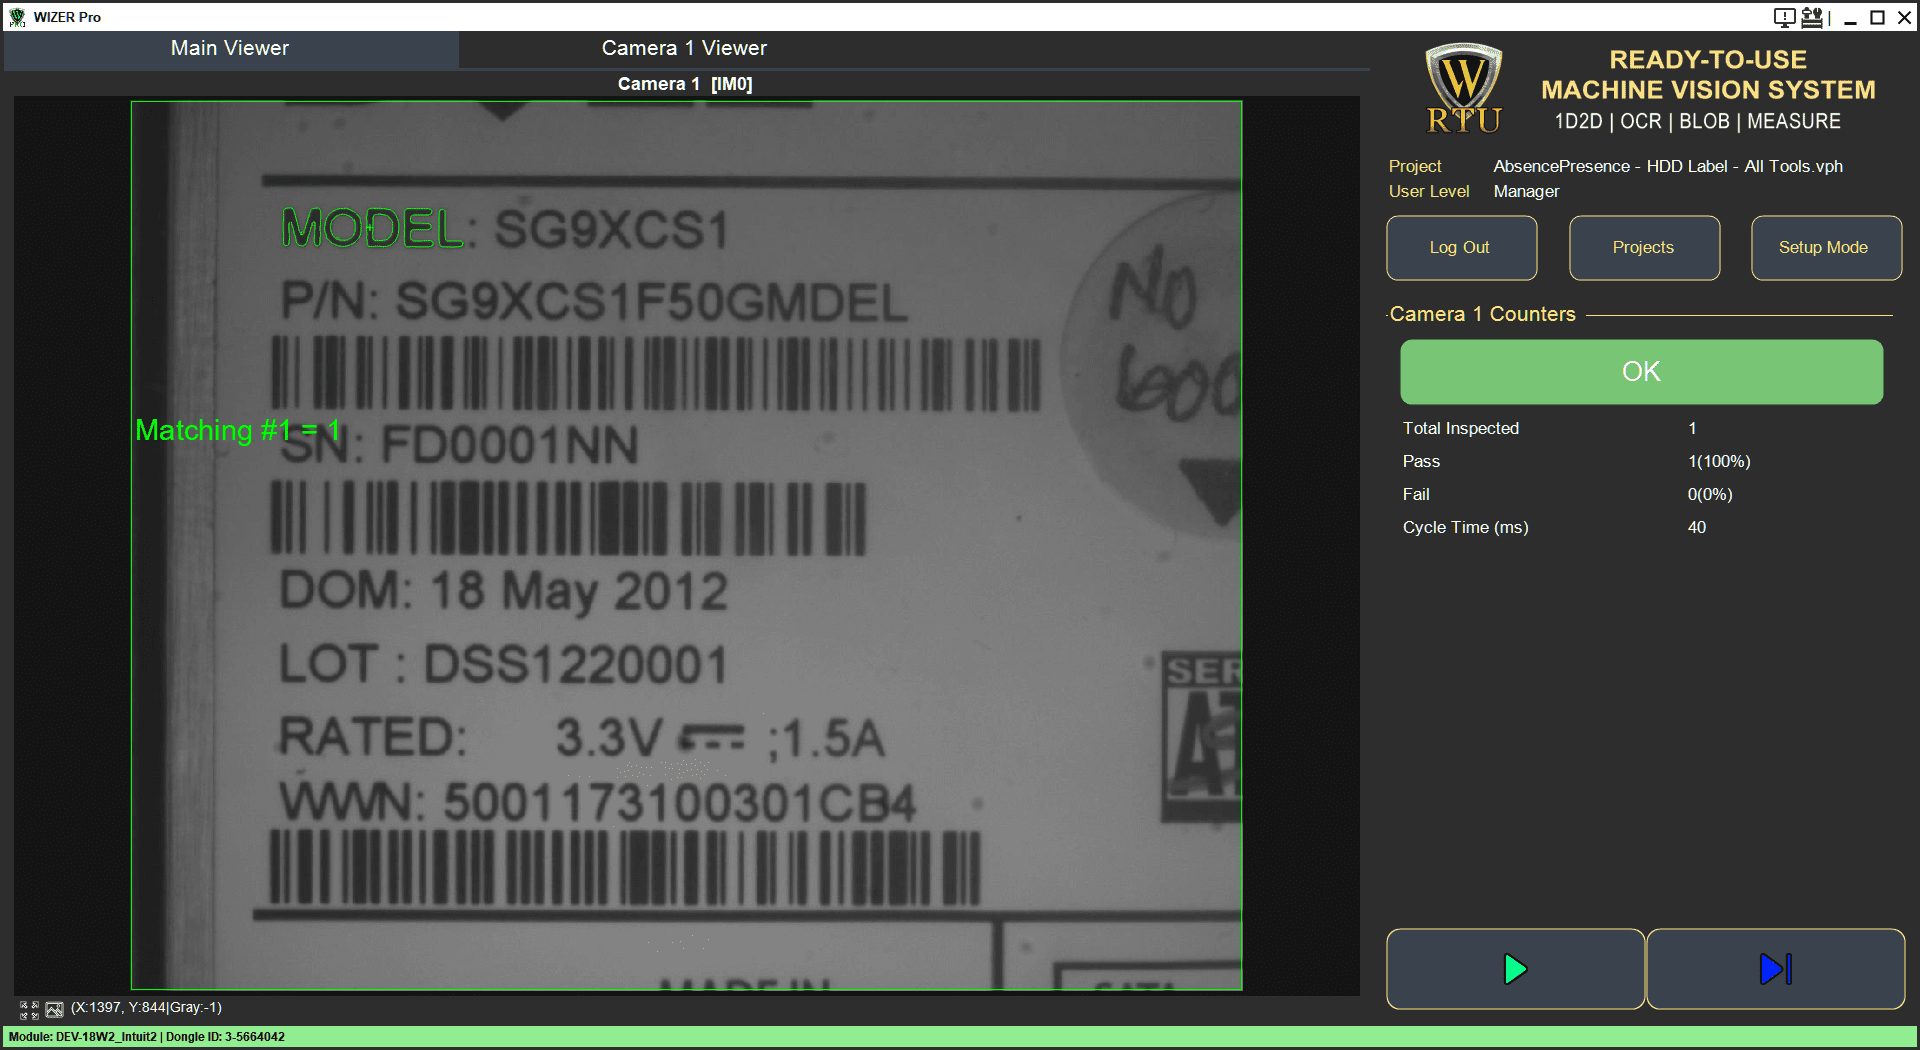Run a single step with the blue step button
The image size is (1920, 1050).
[x=1775, y=969]
